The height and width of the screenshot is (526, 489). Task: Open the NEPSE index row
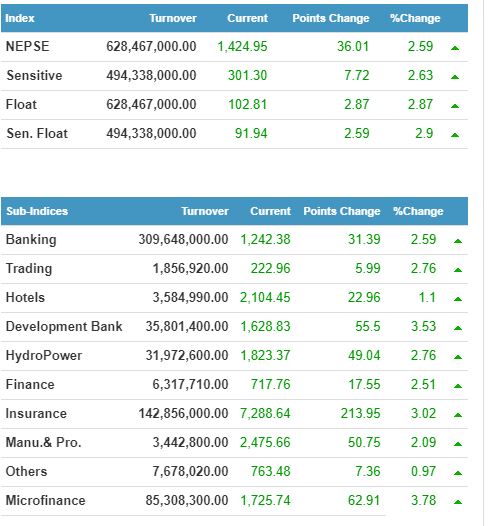pyautogui.click(x=234, y=47)
